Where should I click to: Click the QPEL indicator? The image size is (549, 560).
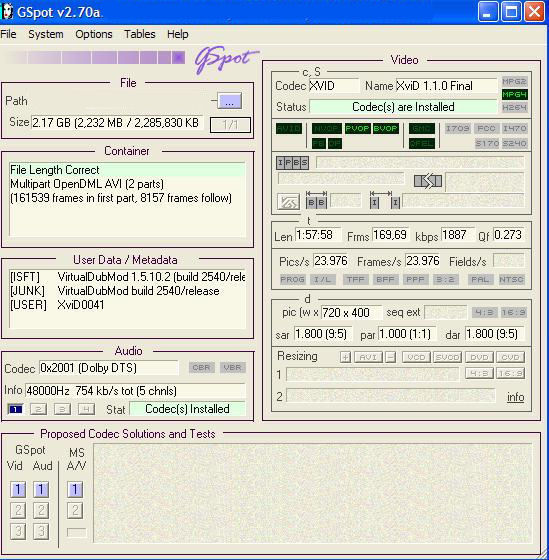pyautogui.click(x=422, y=143)
